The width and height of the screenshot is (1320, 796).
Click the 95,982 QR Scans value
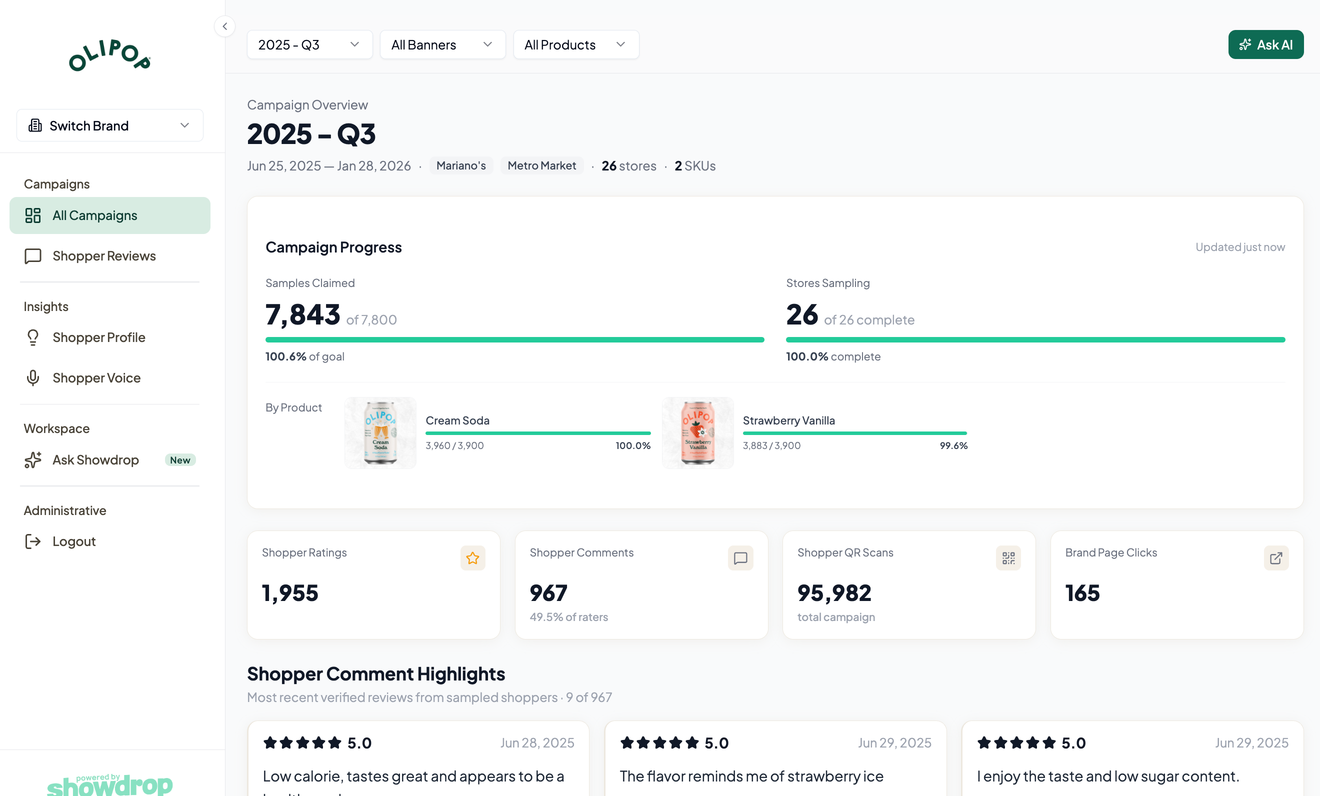tap(835, 593)
